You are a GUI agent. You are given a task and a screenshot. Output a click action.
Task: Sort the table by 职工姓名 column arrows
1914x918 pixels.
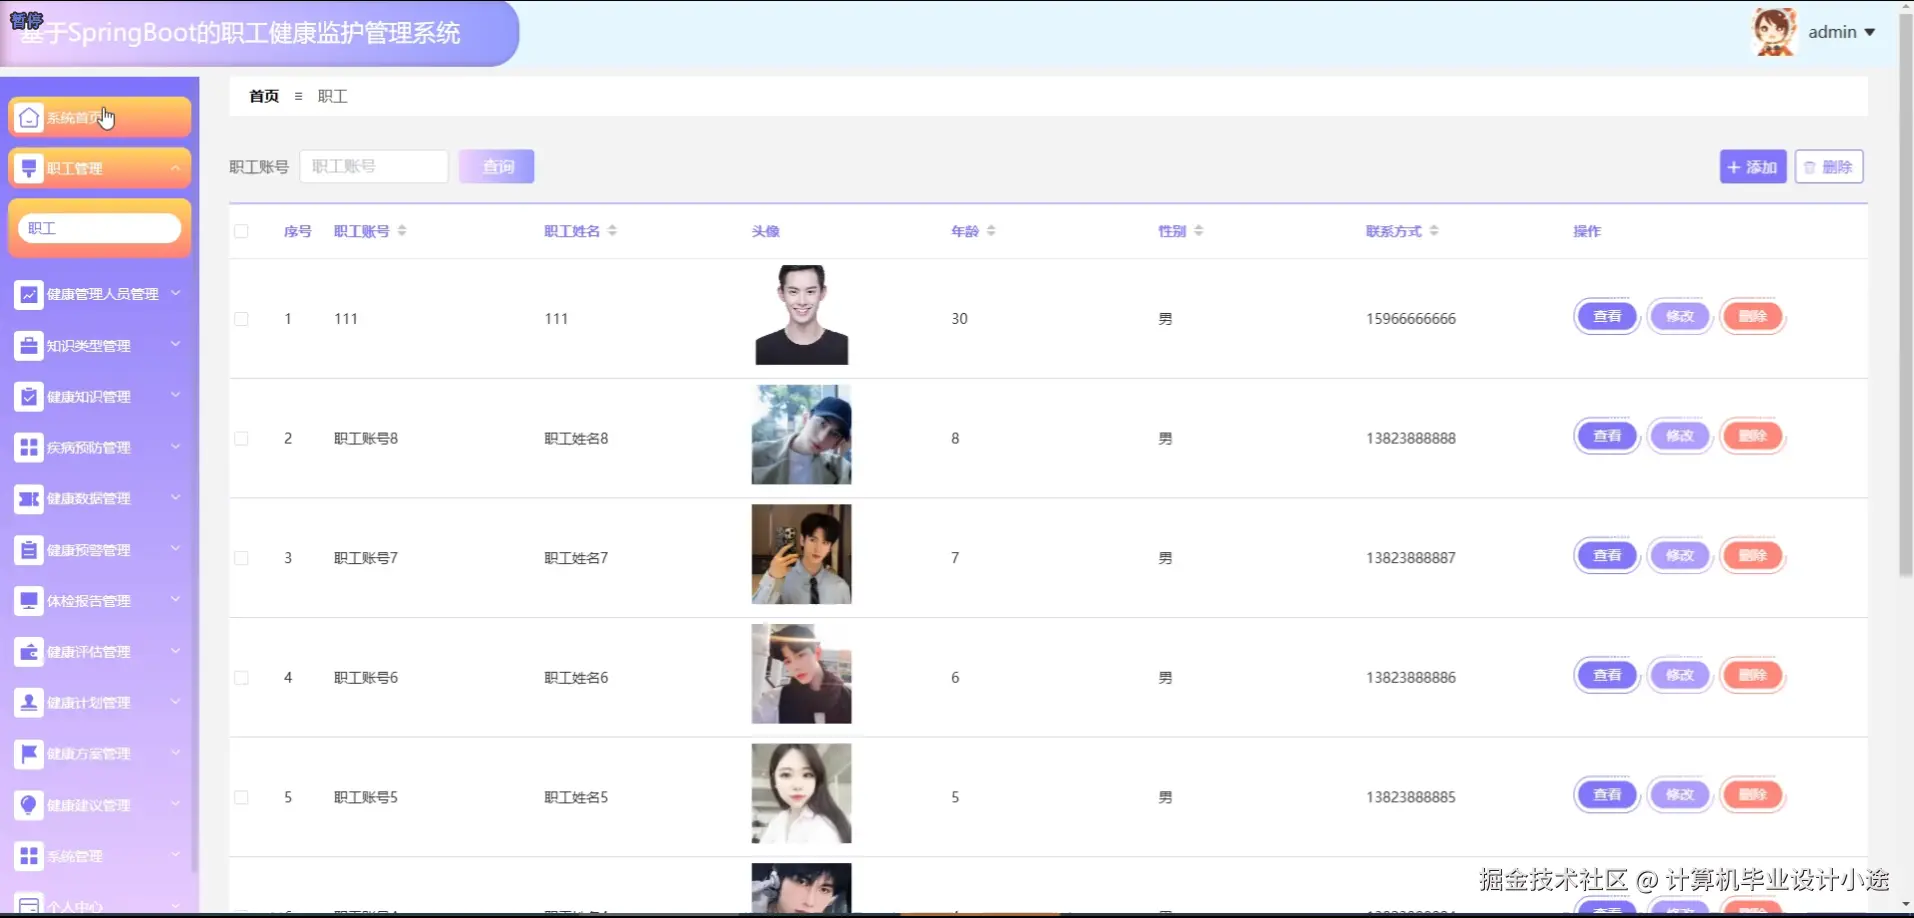click(x=612, y=231)
